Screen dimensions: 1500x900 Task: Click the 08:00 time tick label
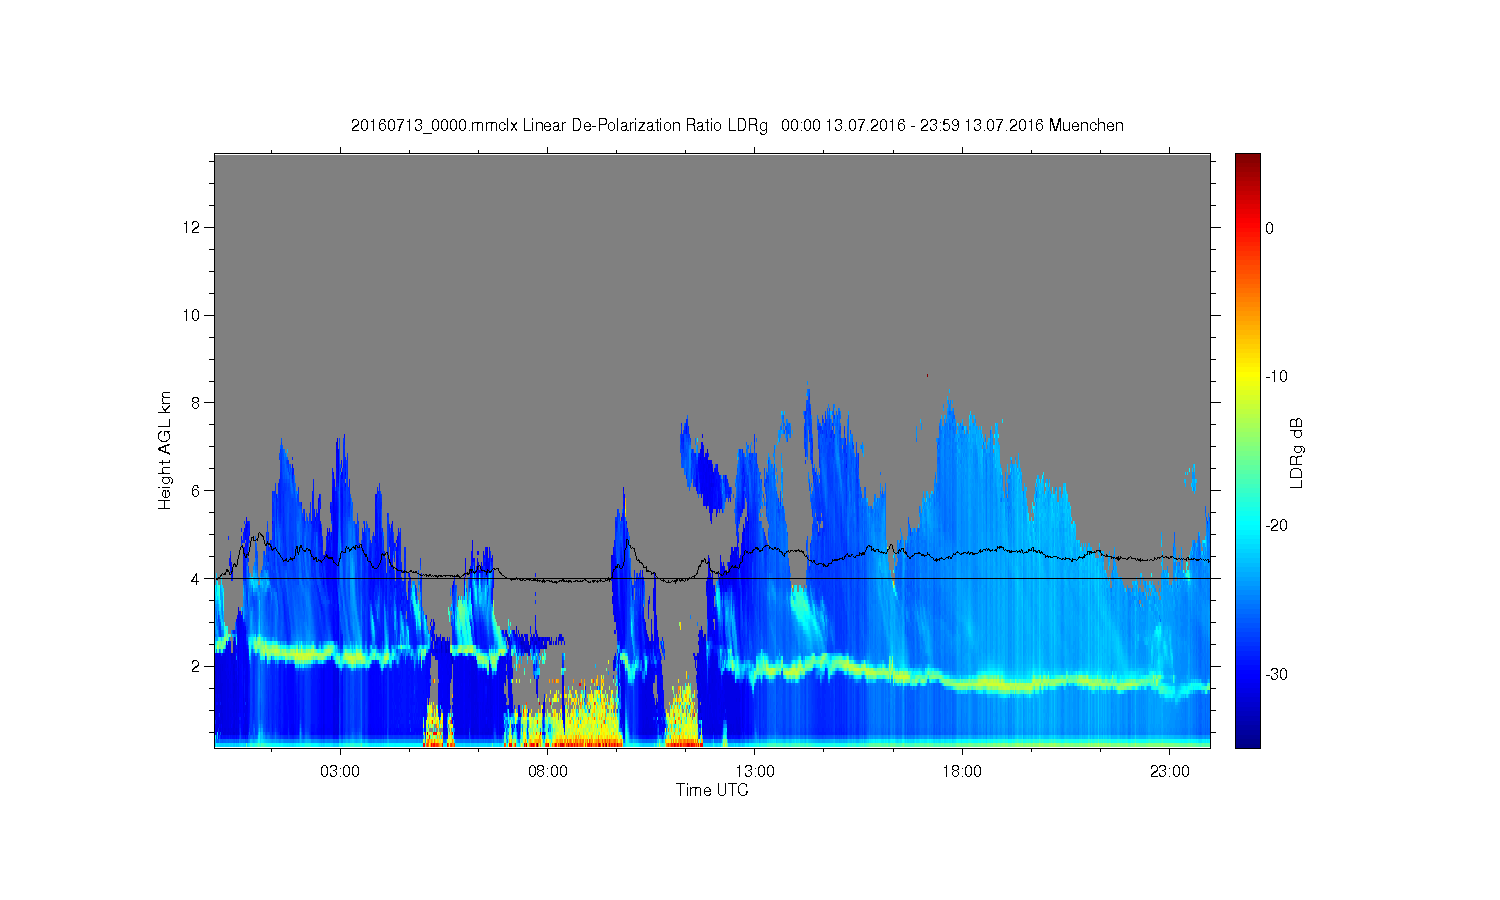[547, 772]
